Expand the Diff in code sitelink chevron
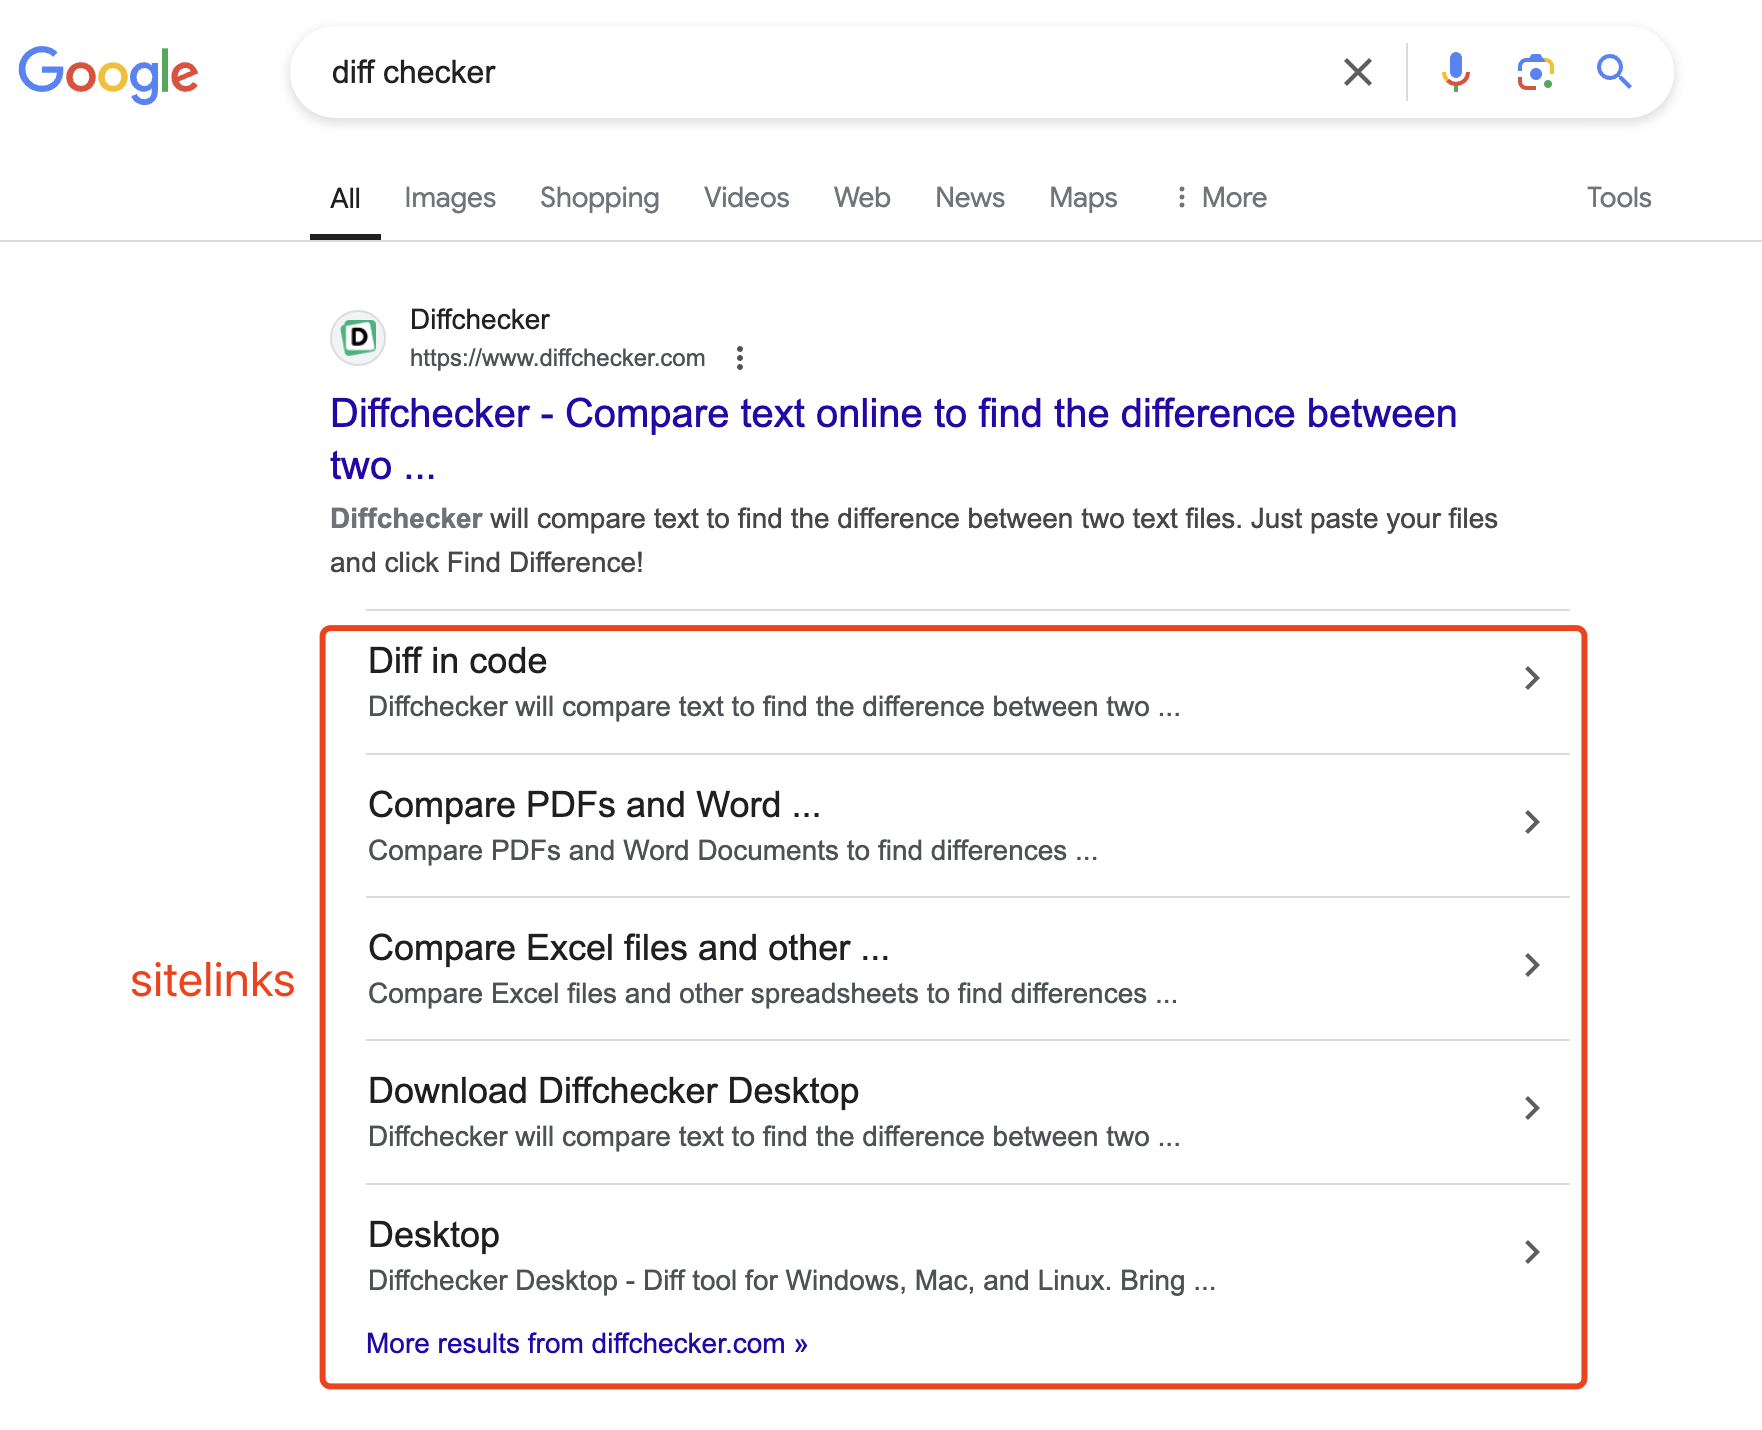Image resolution: width=1762 pixels, height=1430 pixels. [1532, 678]
